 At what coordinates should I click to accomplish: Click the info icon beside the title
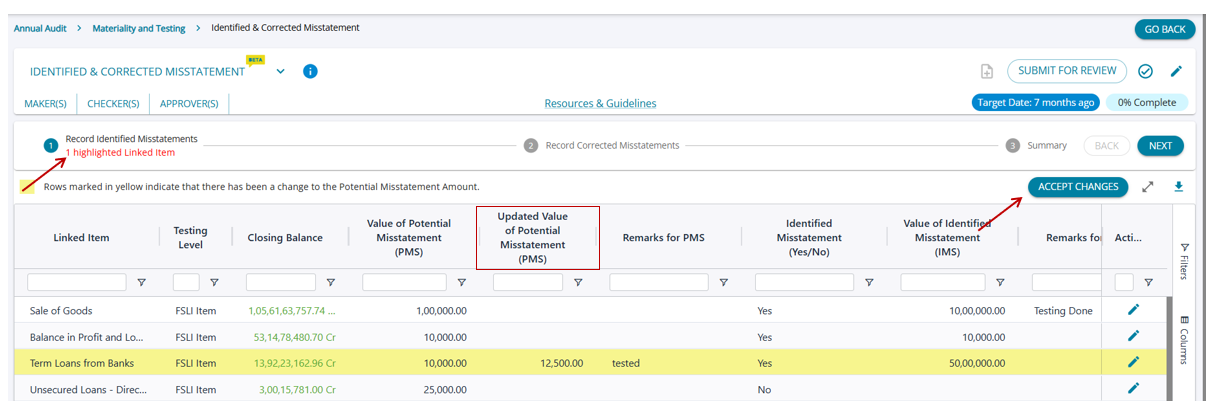point(310,72)
